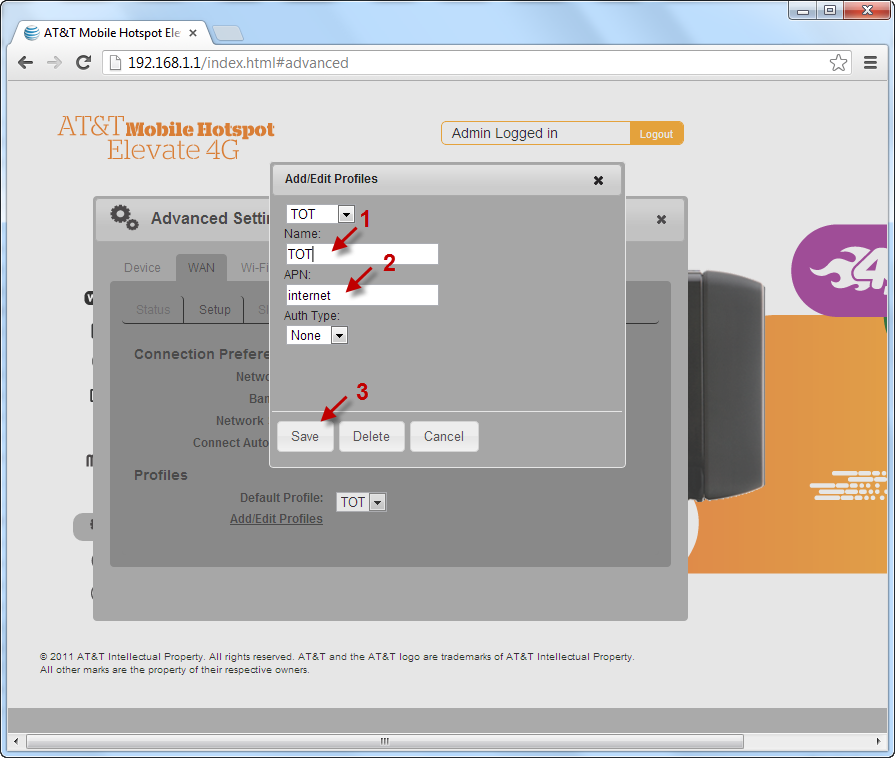This screenshot has height=758, width=895.
Task: Click the horizontal scrollbar thumb
Action: 385,741
